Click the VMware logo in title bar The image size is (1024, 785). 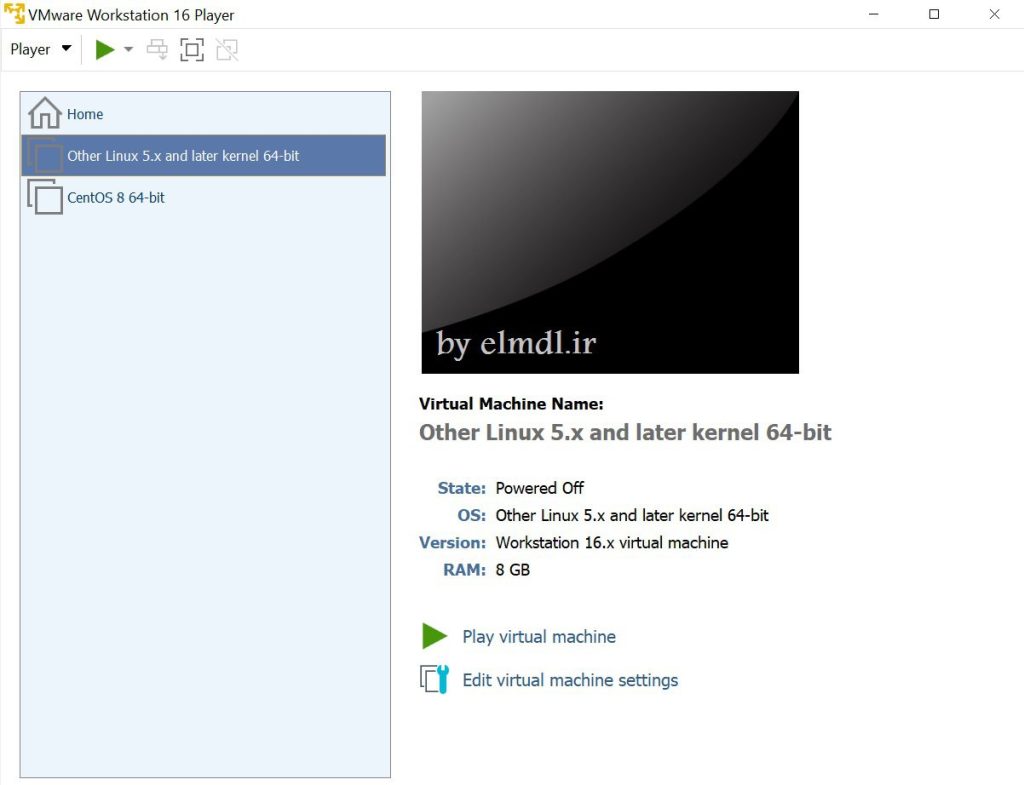(x=14, y=14)
